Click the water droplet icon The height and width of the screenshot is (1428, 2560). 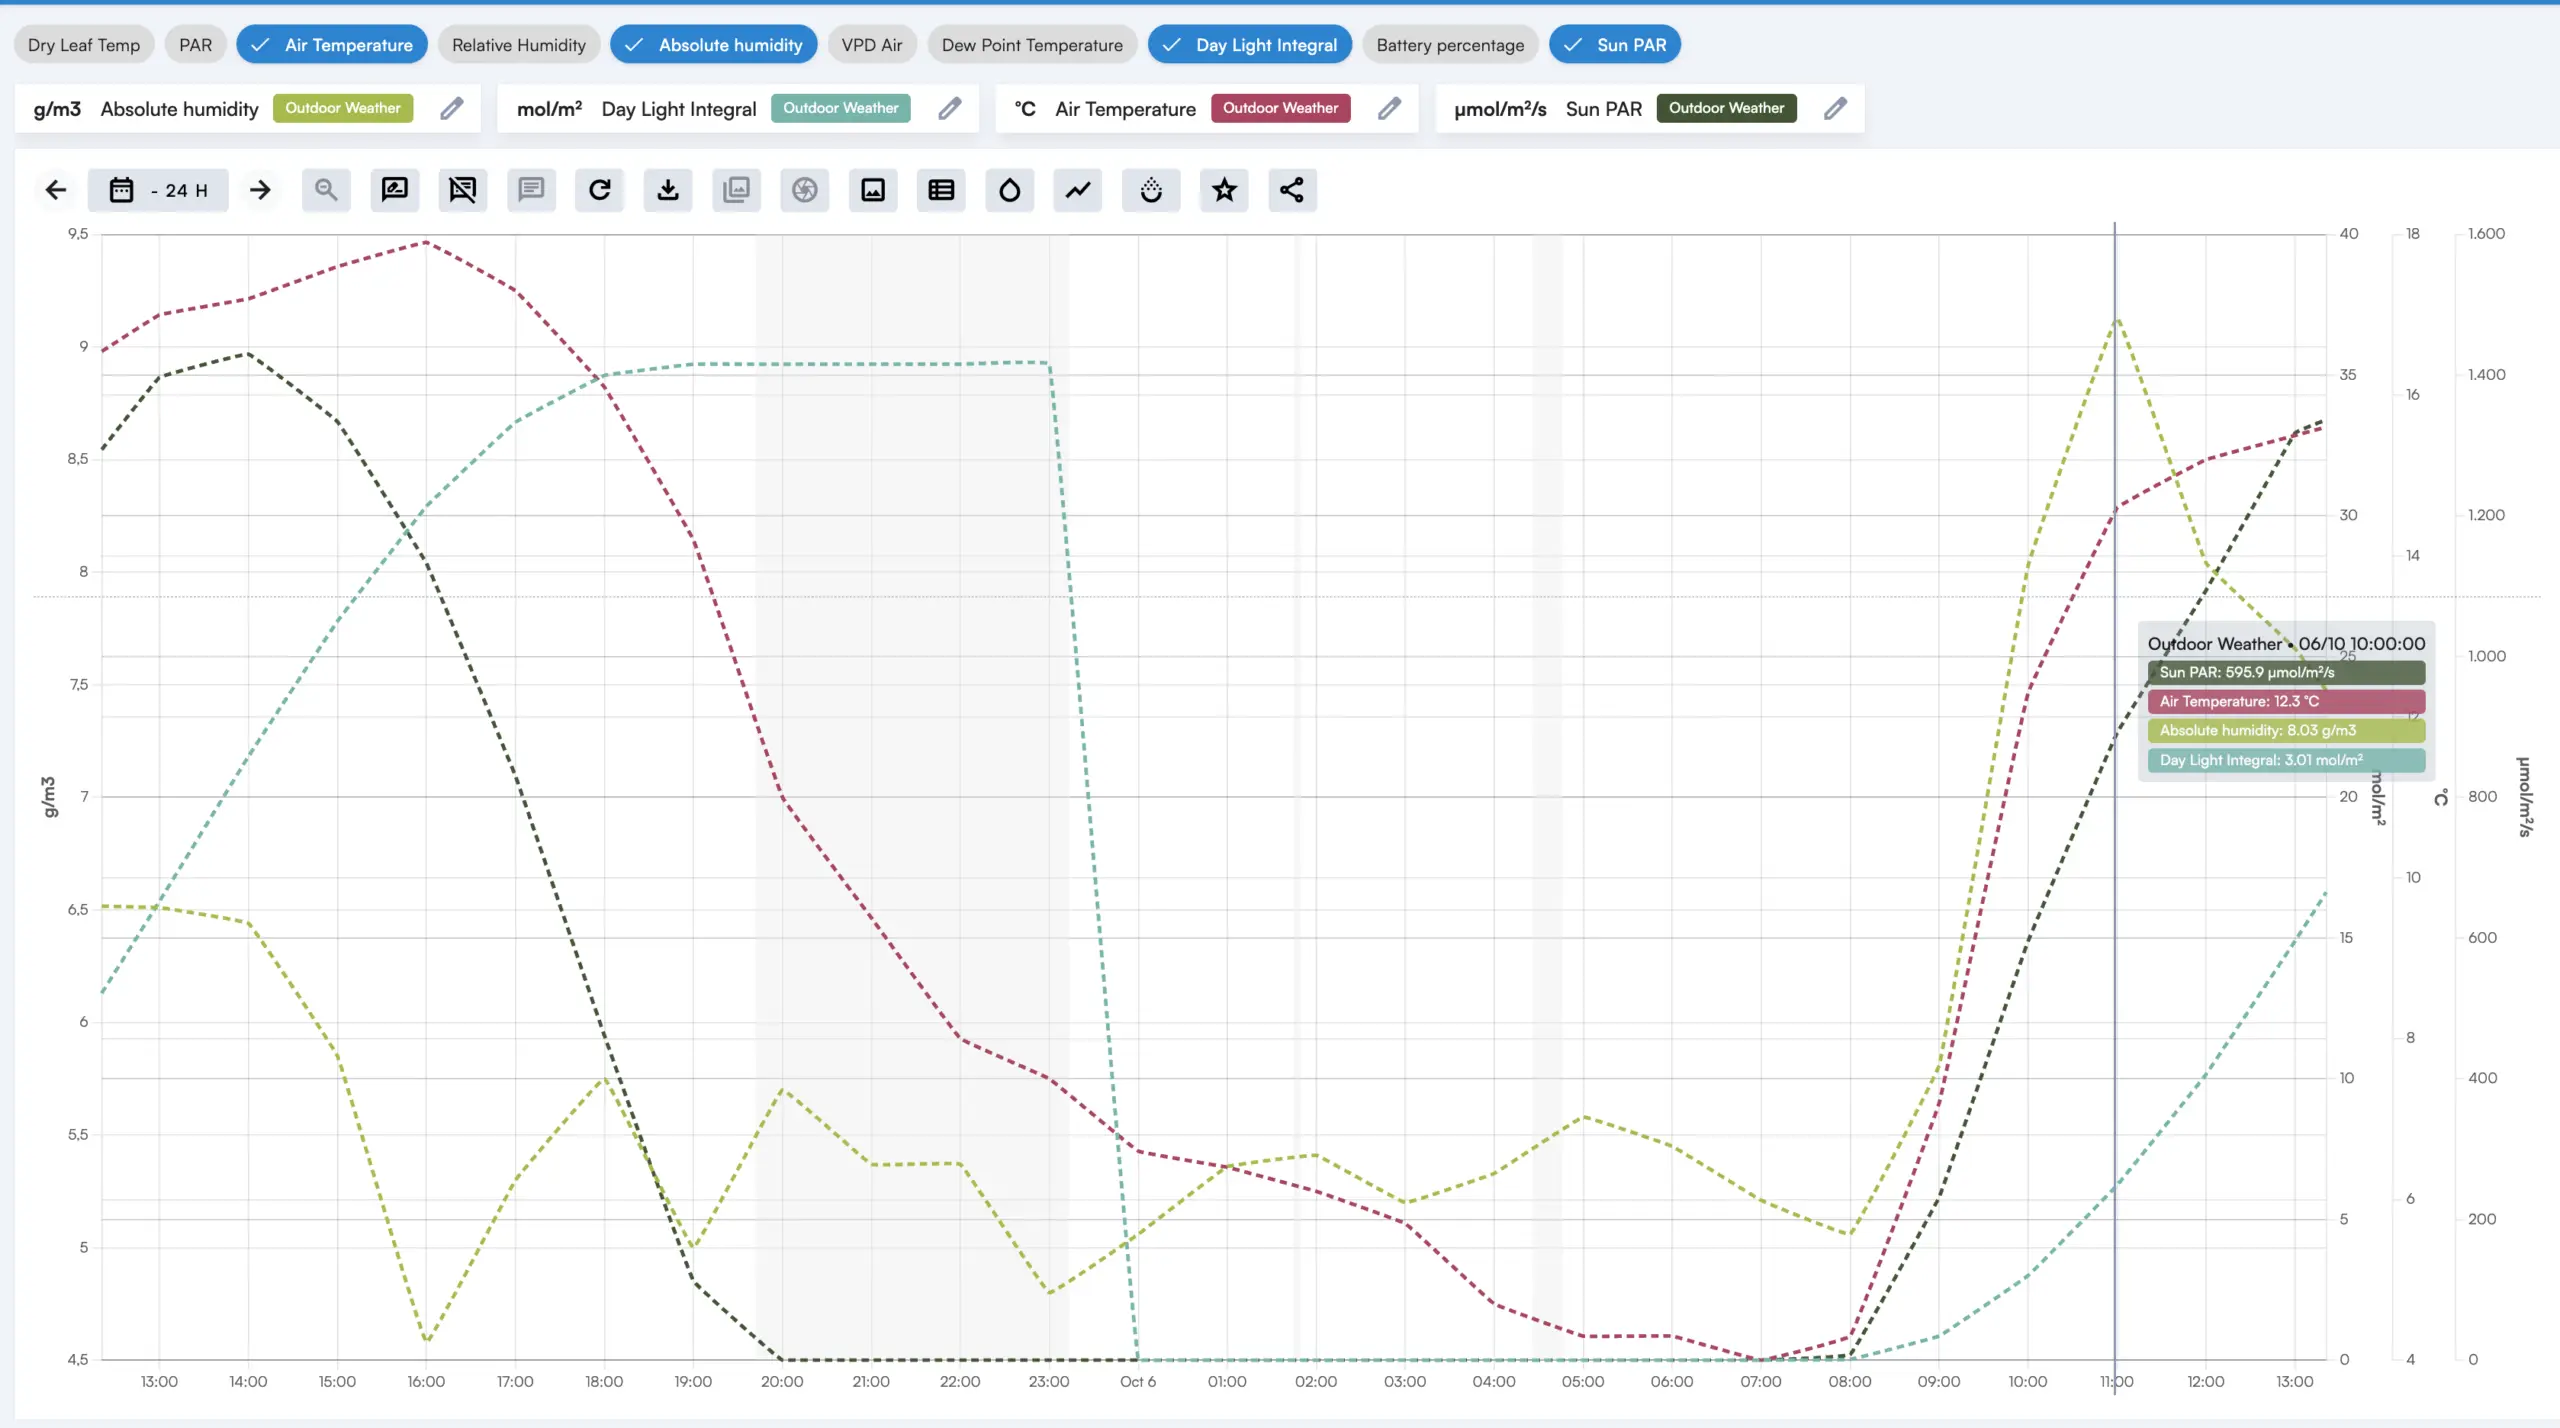click(x=1010, y=190)
